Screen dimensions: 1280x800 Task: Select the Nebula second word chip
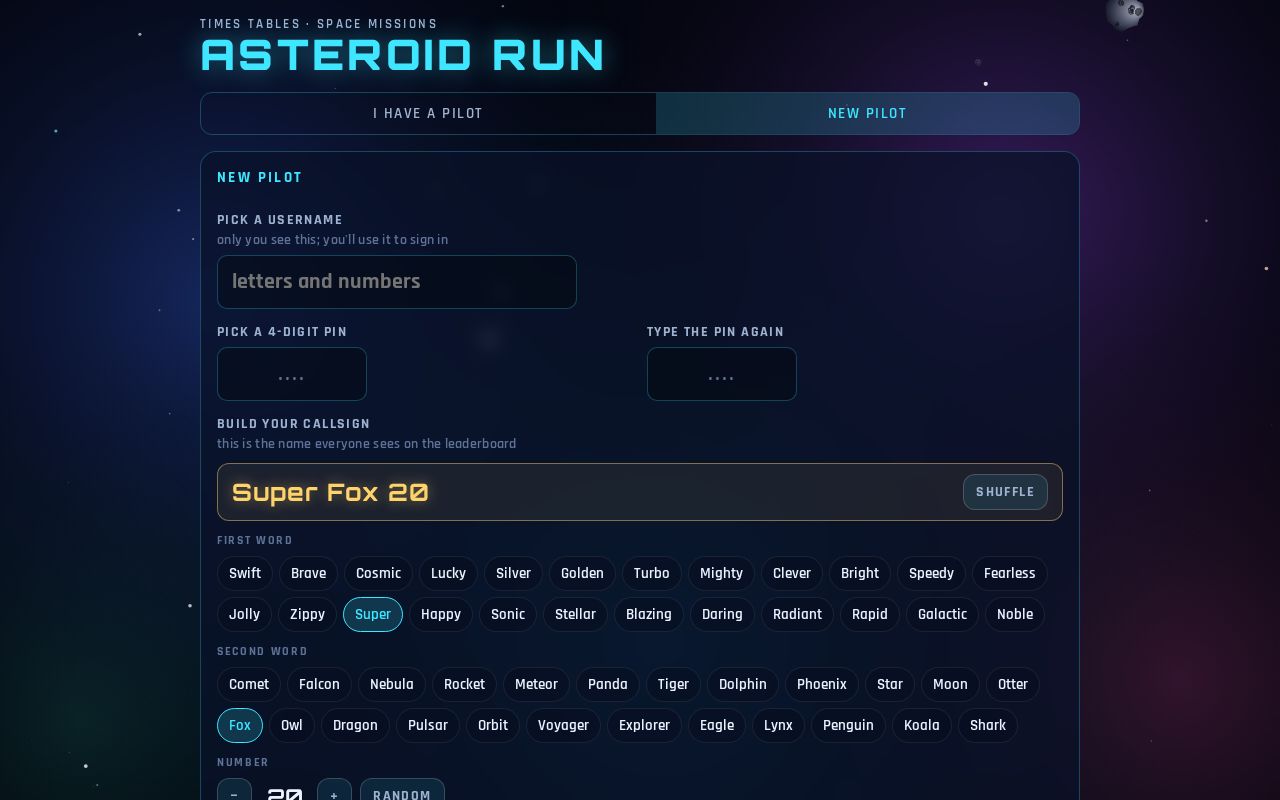(x=392, y=684)
